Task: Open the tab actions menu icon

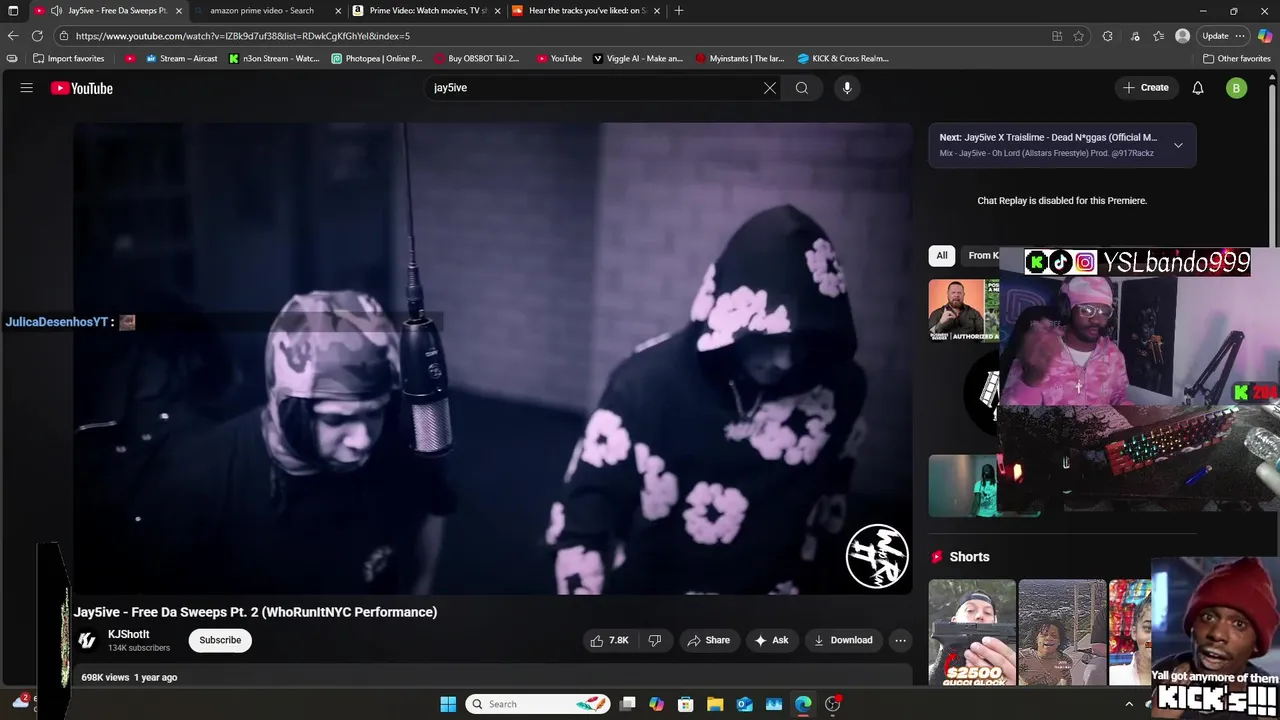Action: (x=13, y=11)
